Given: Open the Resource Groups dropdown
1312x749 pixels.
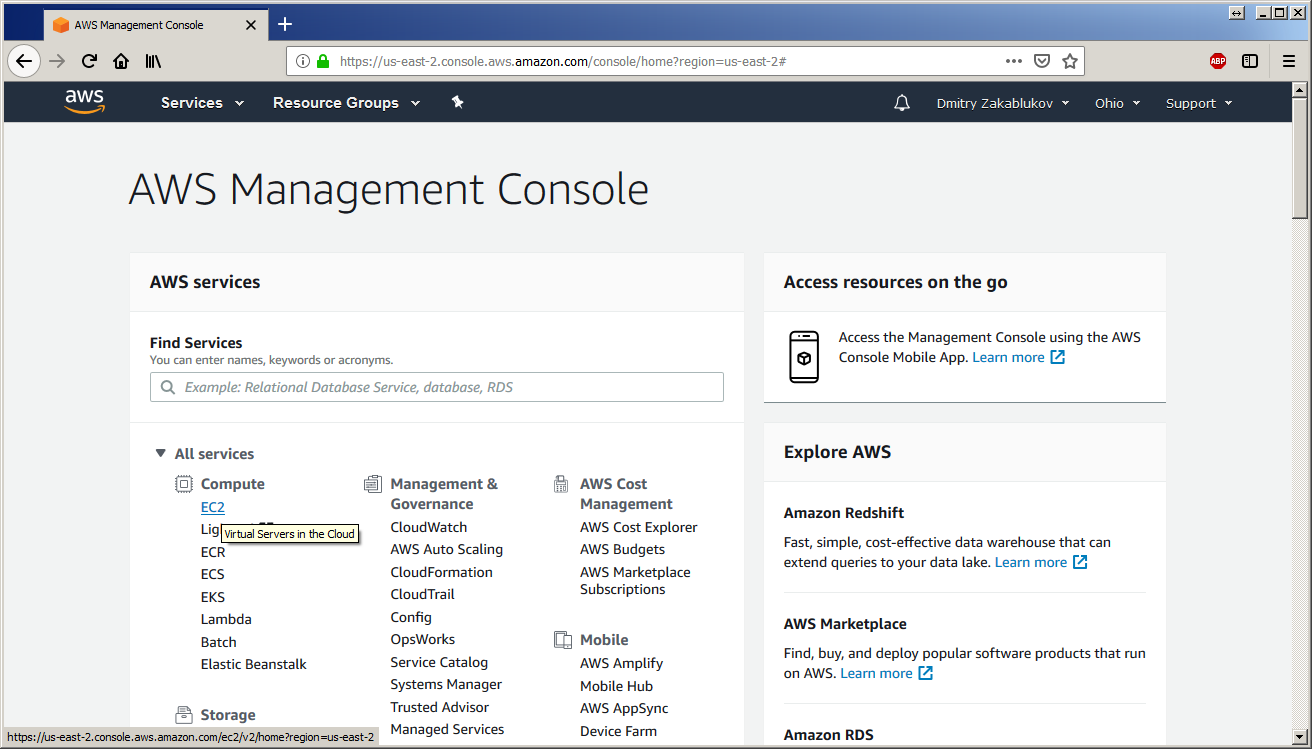Looking at the screenshot, I should (346, 103).
